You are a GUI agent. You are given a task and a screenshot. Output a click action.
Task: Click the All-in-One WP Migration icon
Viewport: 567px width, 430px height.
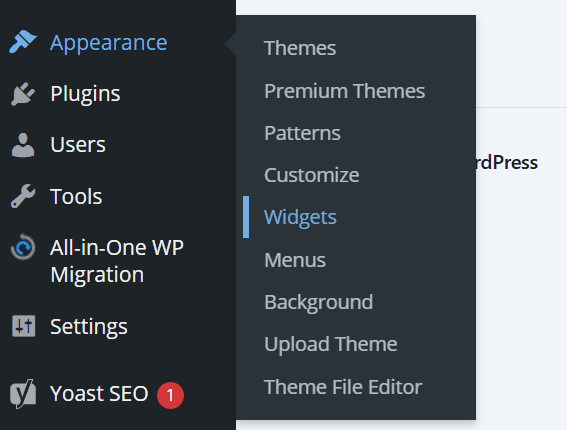pyautogui.click(x=23, y=247)
